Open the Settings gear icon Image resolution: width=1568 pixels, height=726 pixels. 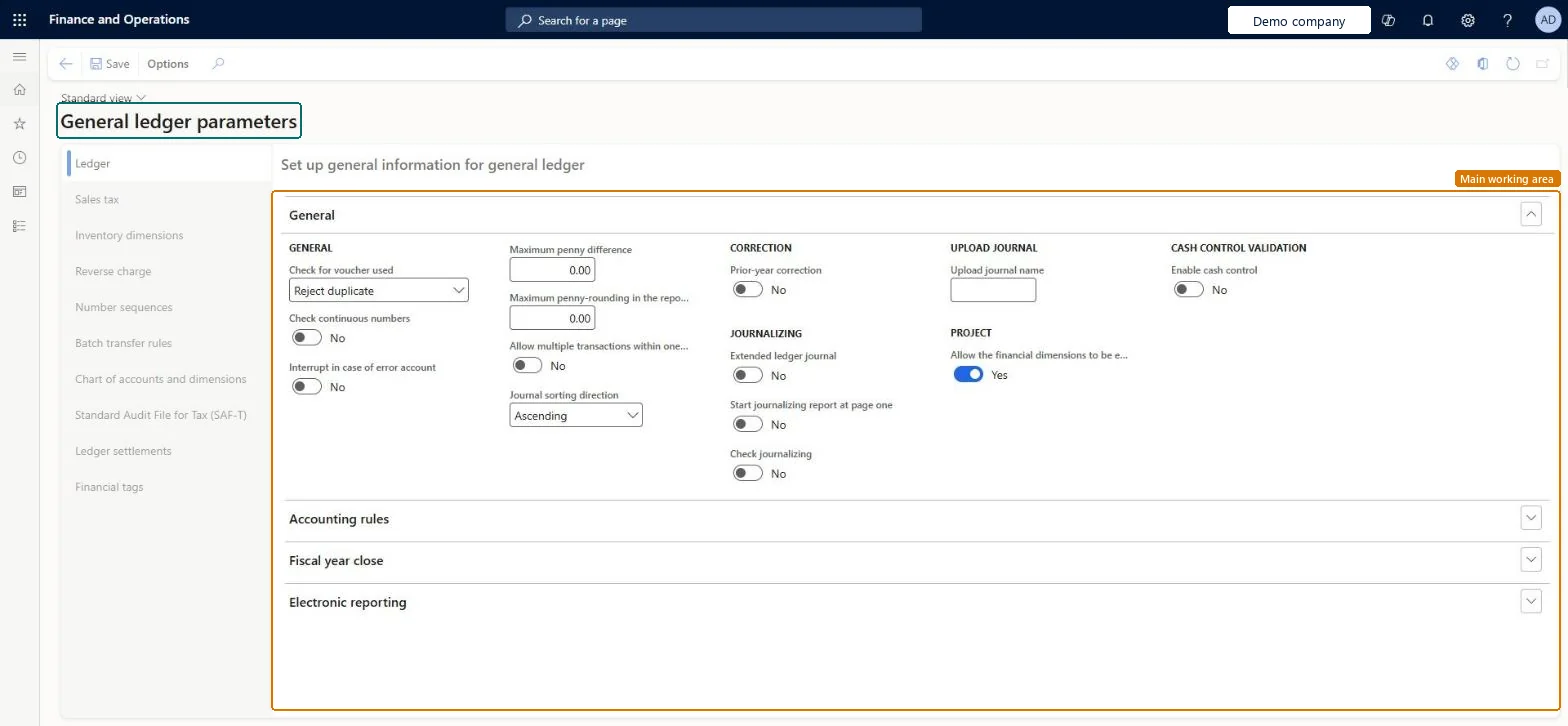[1468, 20]
